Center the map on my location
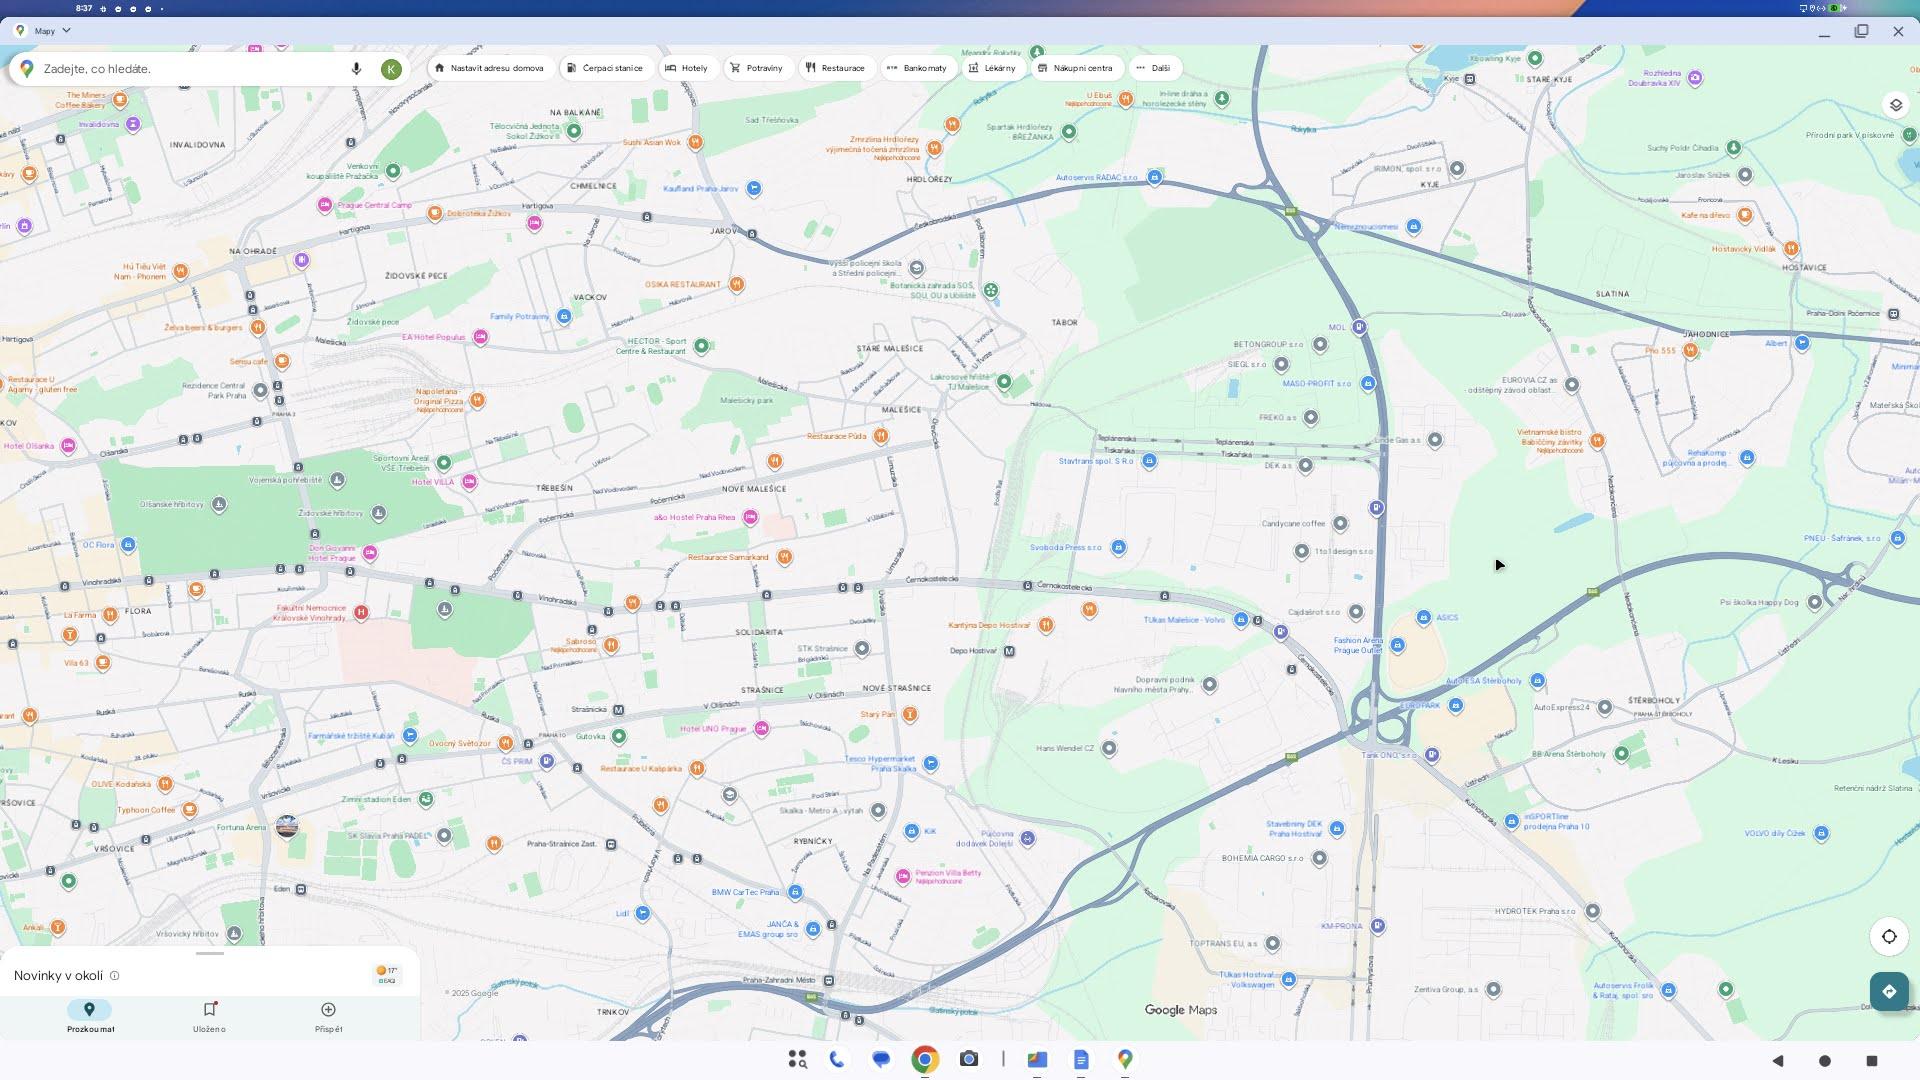The width and height of the screenshot is (1920, 1080). (x=1889, y=937)
